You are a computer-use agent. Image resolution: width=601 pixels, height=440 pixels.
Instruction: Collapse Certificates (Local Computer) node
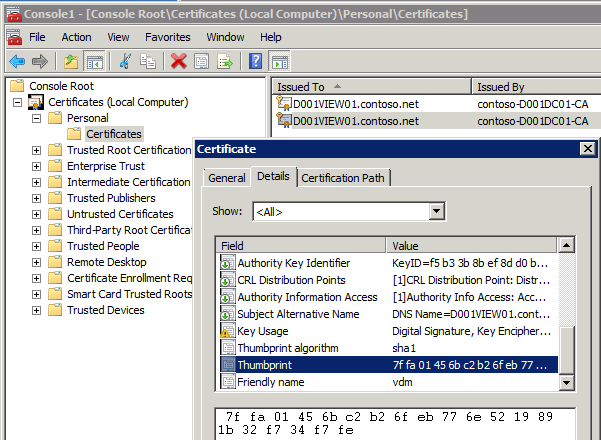[x=17, y=102]
